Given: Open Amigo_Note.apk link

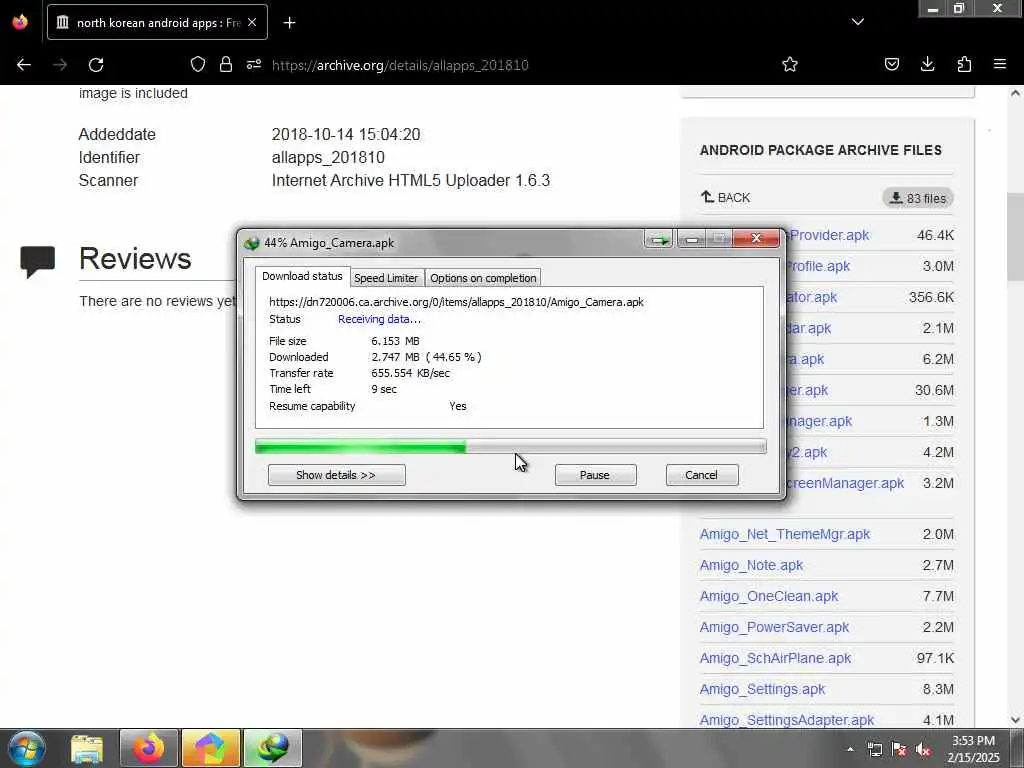Looking at the screenshot, I should pyautogui.click(x=751, y=565).
